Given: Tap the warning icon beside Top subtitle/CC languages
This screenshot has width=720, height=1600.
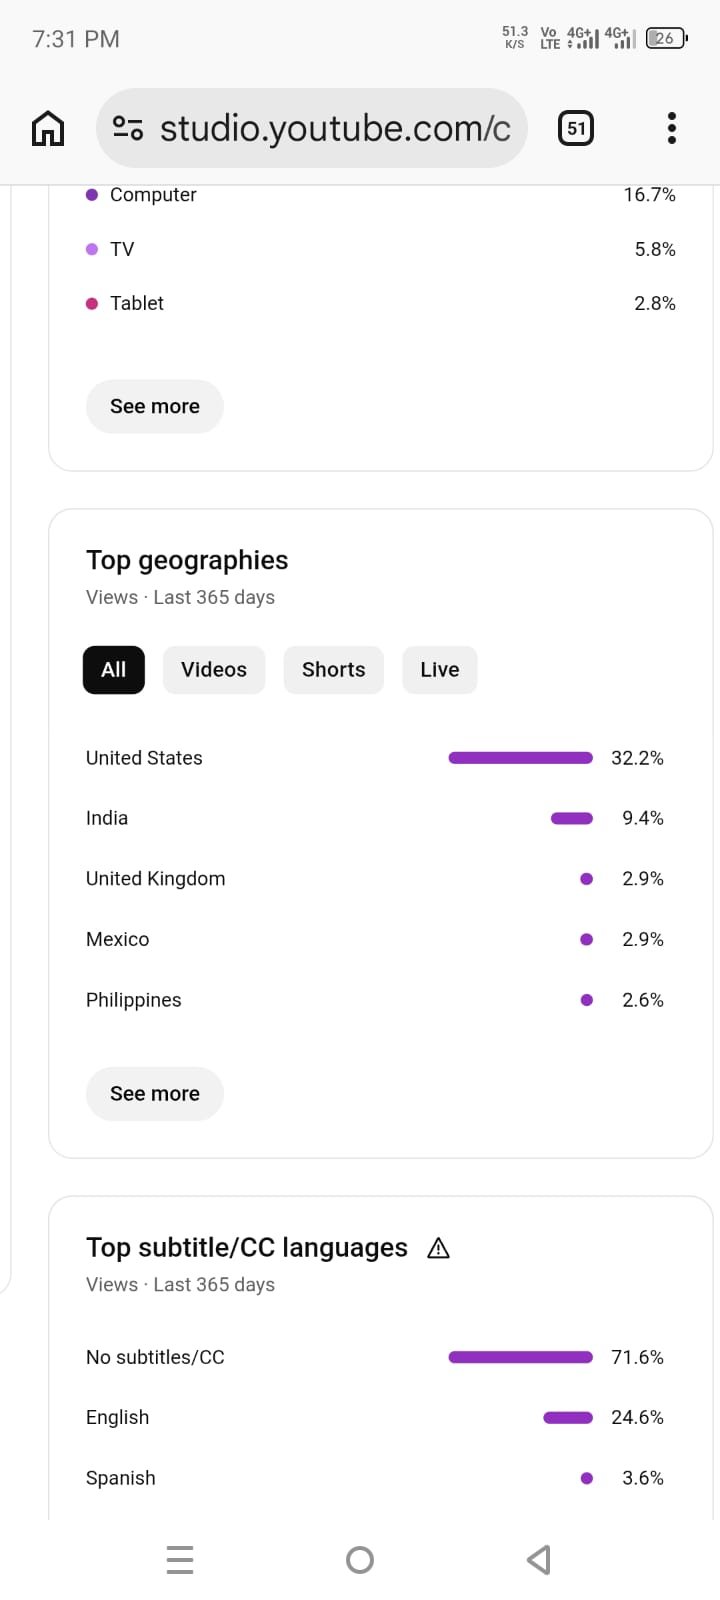Looking at the screenshot, I should coord(438,1248).
